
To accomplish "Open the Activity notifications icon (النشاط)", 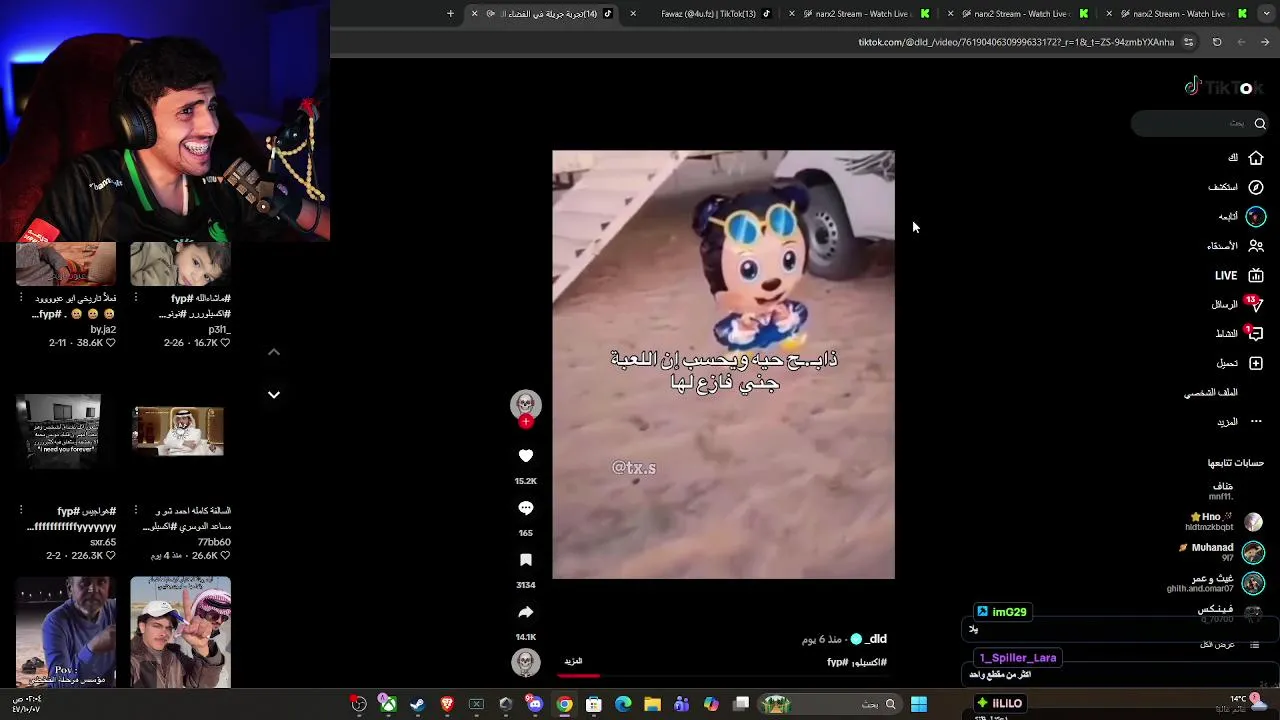I will click(x=1256, y=334).
